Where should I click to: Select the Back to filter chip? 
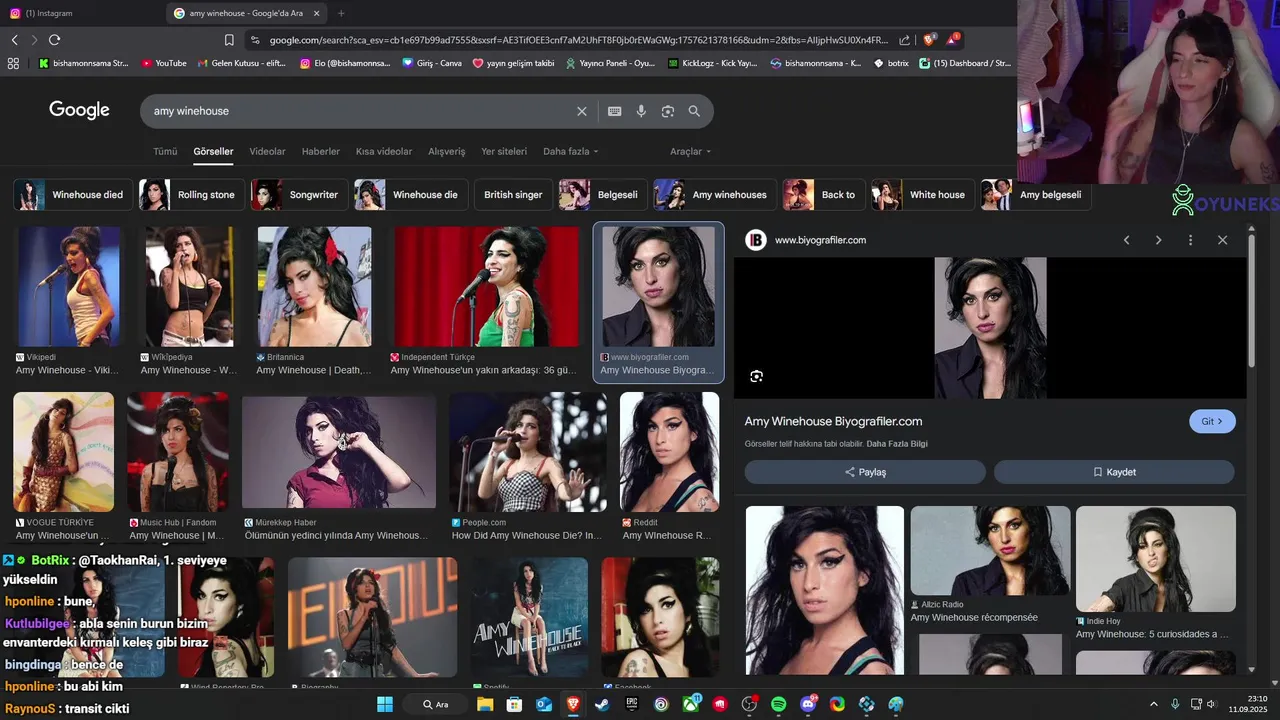[x=823, y=195]
